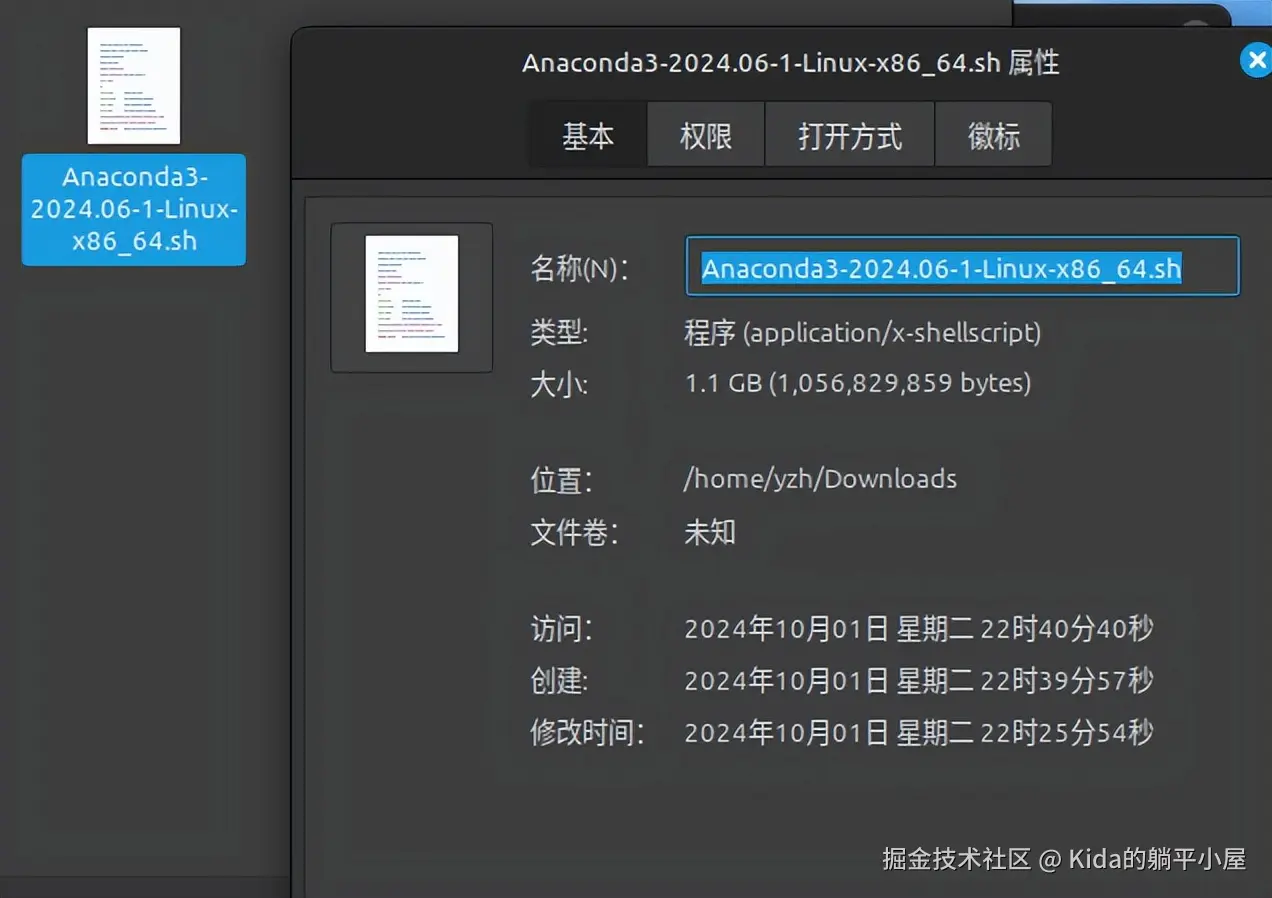The height and width of the screenshot is (898, 1272).
Task: Close the properties dialog with the blue X
Action: 1255,60
